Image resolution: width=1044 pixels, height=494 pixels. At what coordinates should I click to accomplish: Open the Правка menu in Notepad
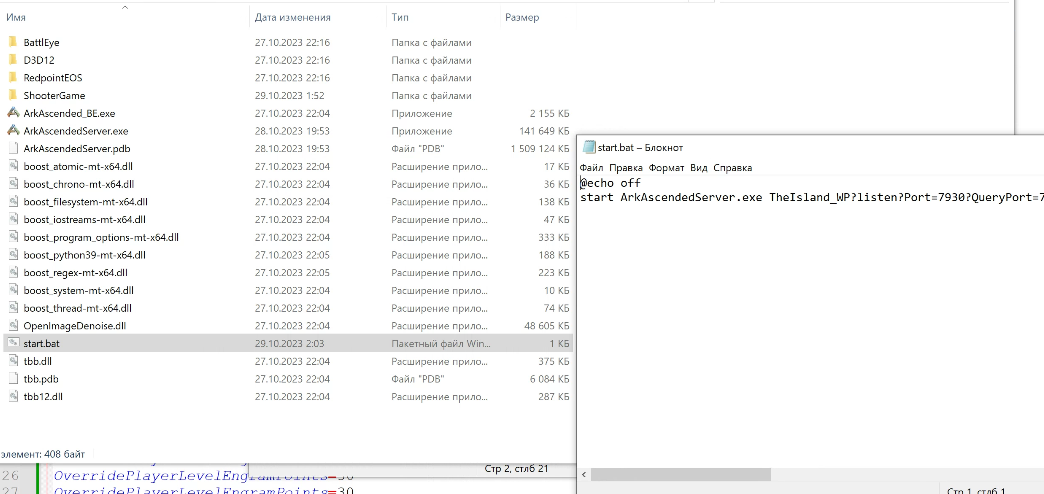pyautogui.click(x=626, y=168)
